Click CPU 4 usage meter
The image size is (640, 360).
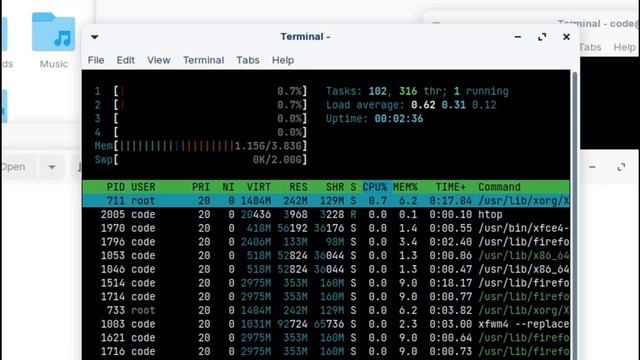tap(200, 132)
